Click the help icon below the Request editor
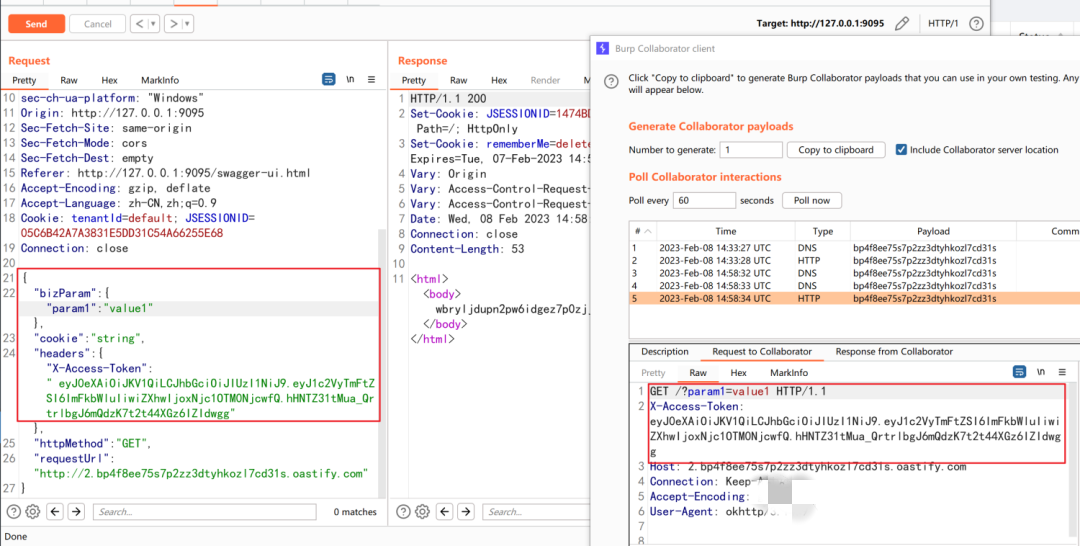The height and width of the screenshot is (546, 1080). point(14,512)
